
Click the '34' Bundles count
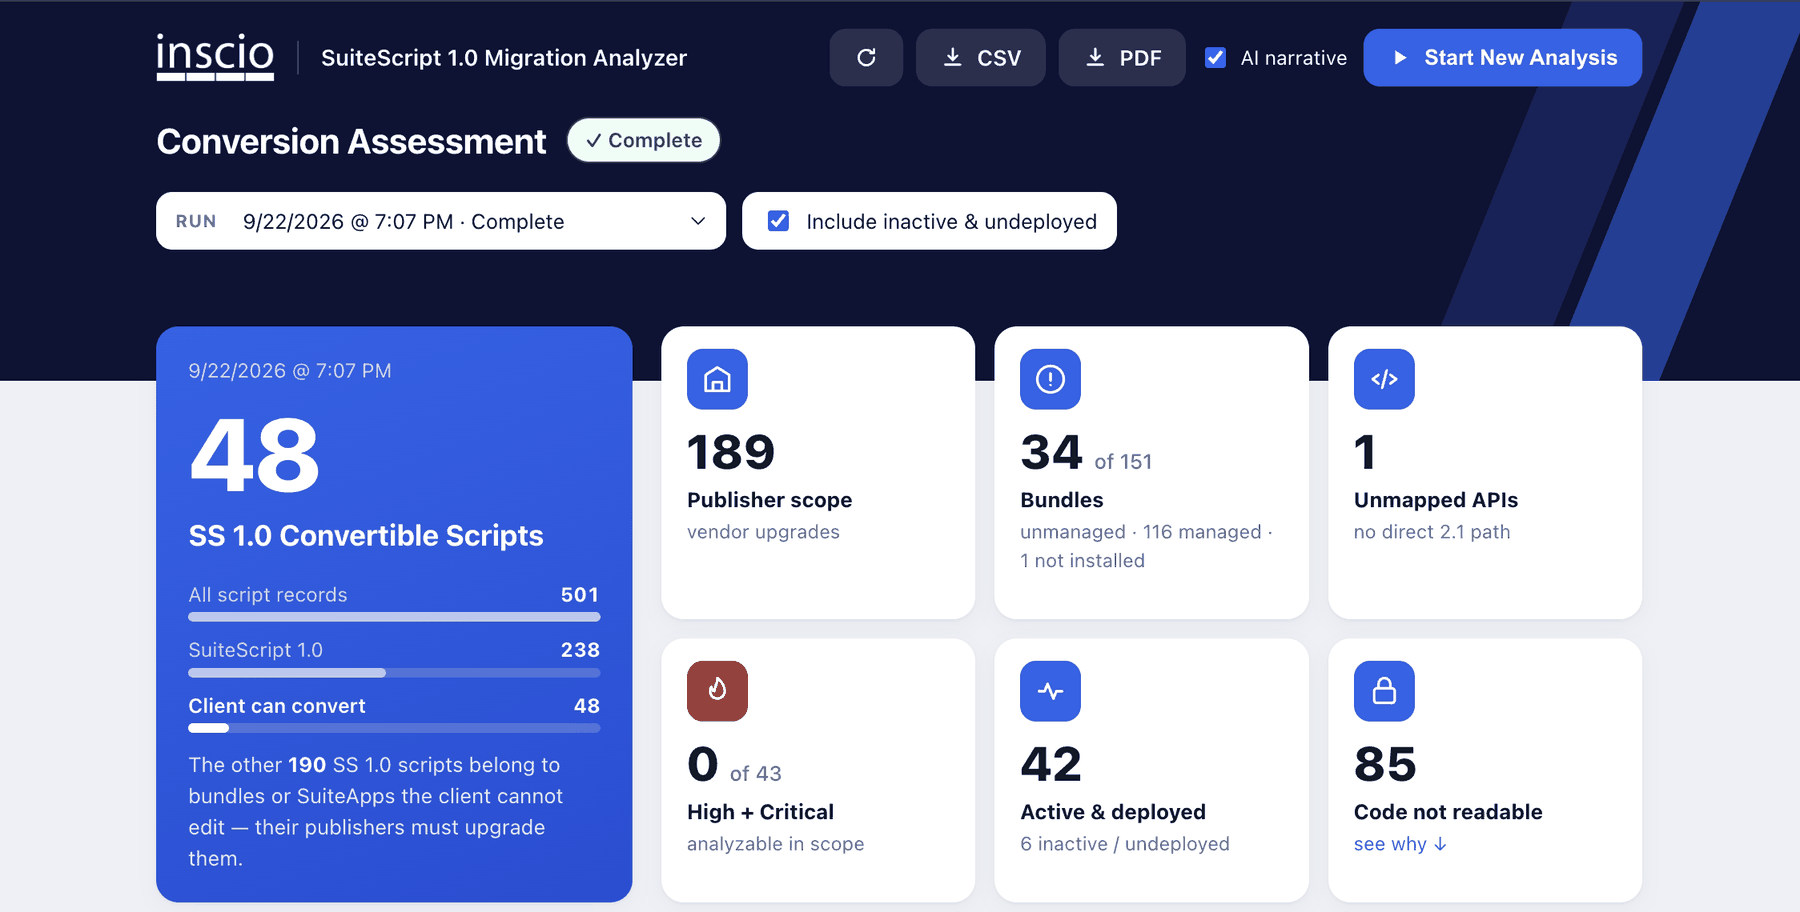coord(1051,452)
